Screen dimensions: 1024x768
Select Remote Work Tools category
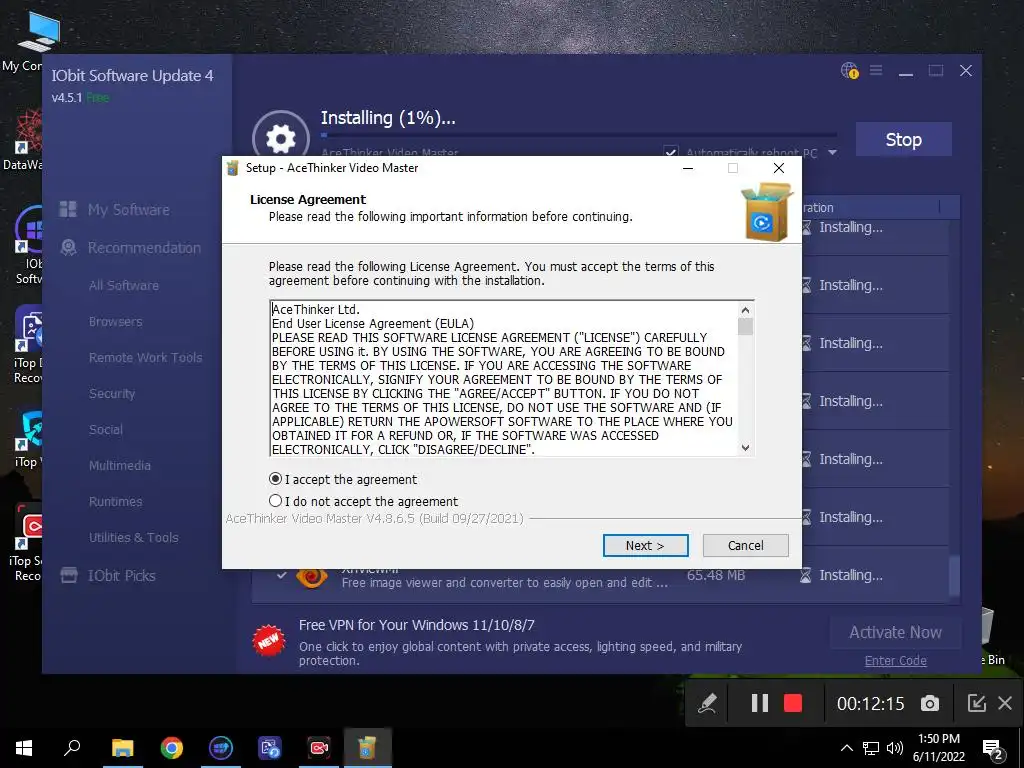[x=146, y=357]
